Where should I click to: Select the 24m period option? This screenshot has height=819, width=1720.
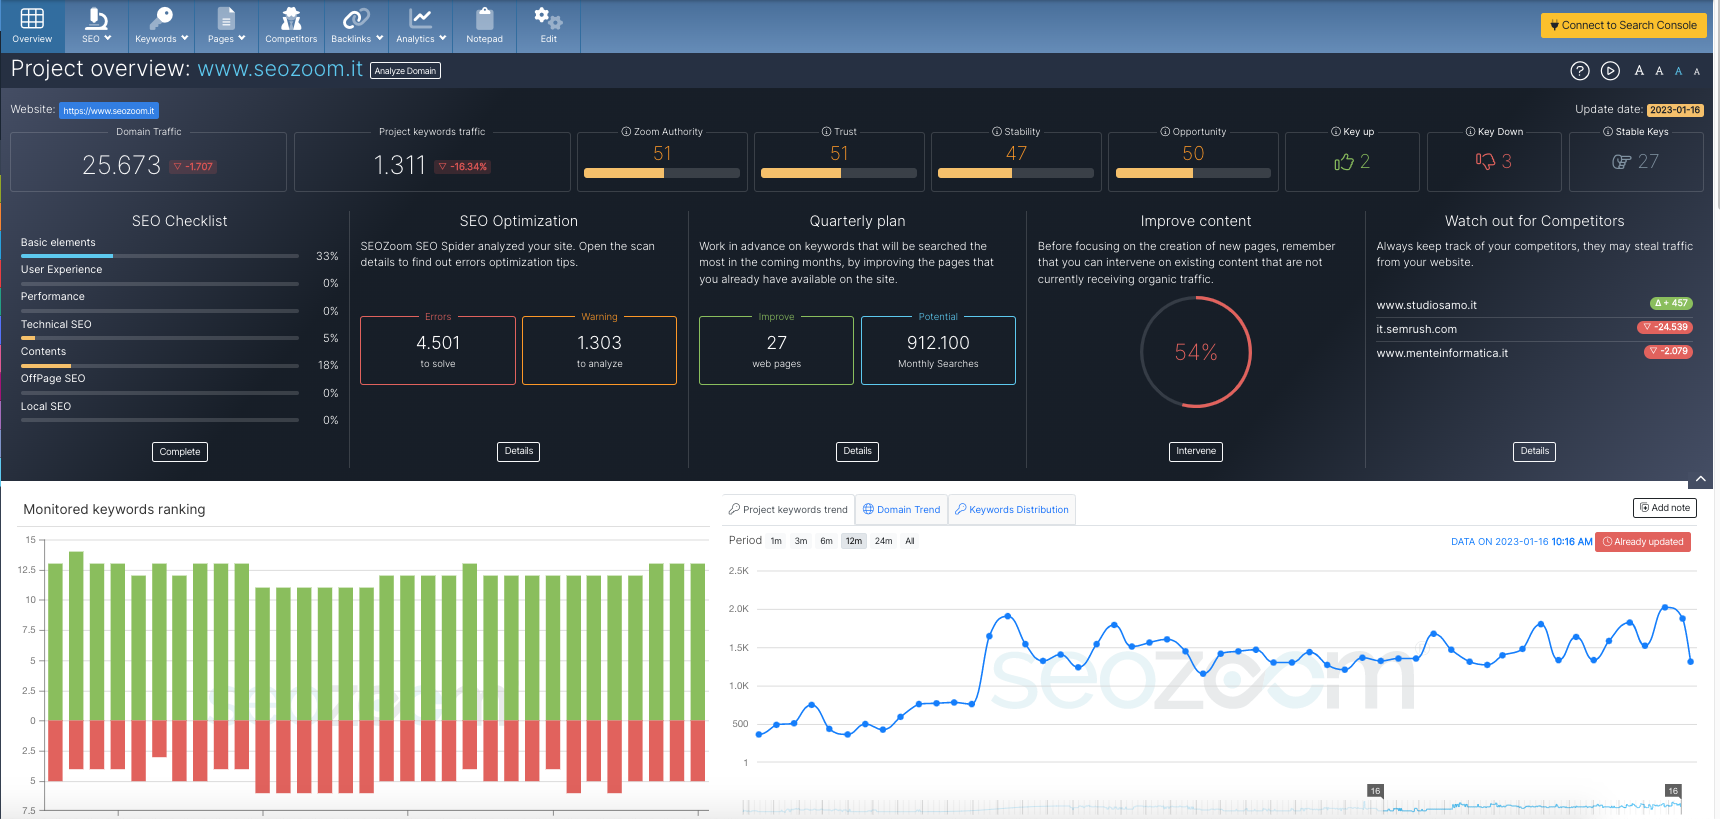pos(883,541)
